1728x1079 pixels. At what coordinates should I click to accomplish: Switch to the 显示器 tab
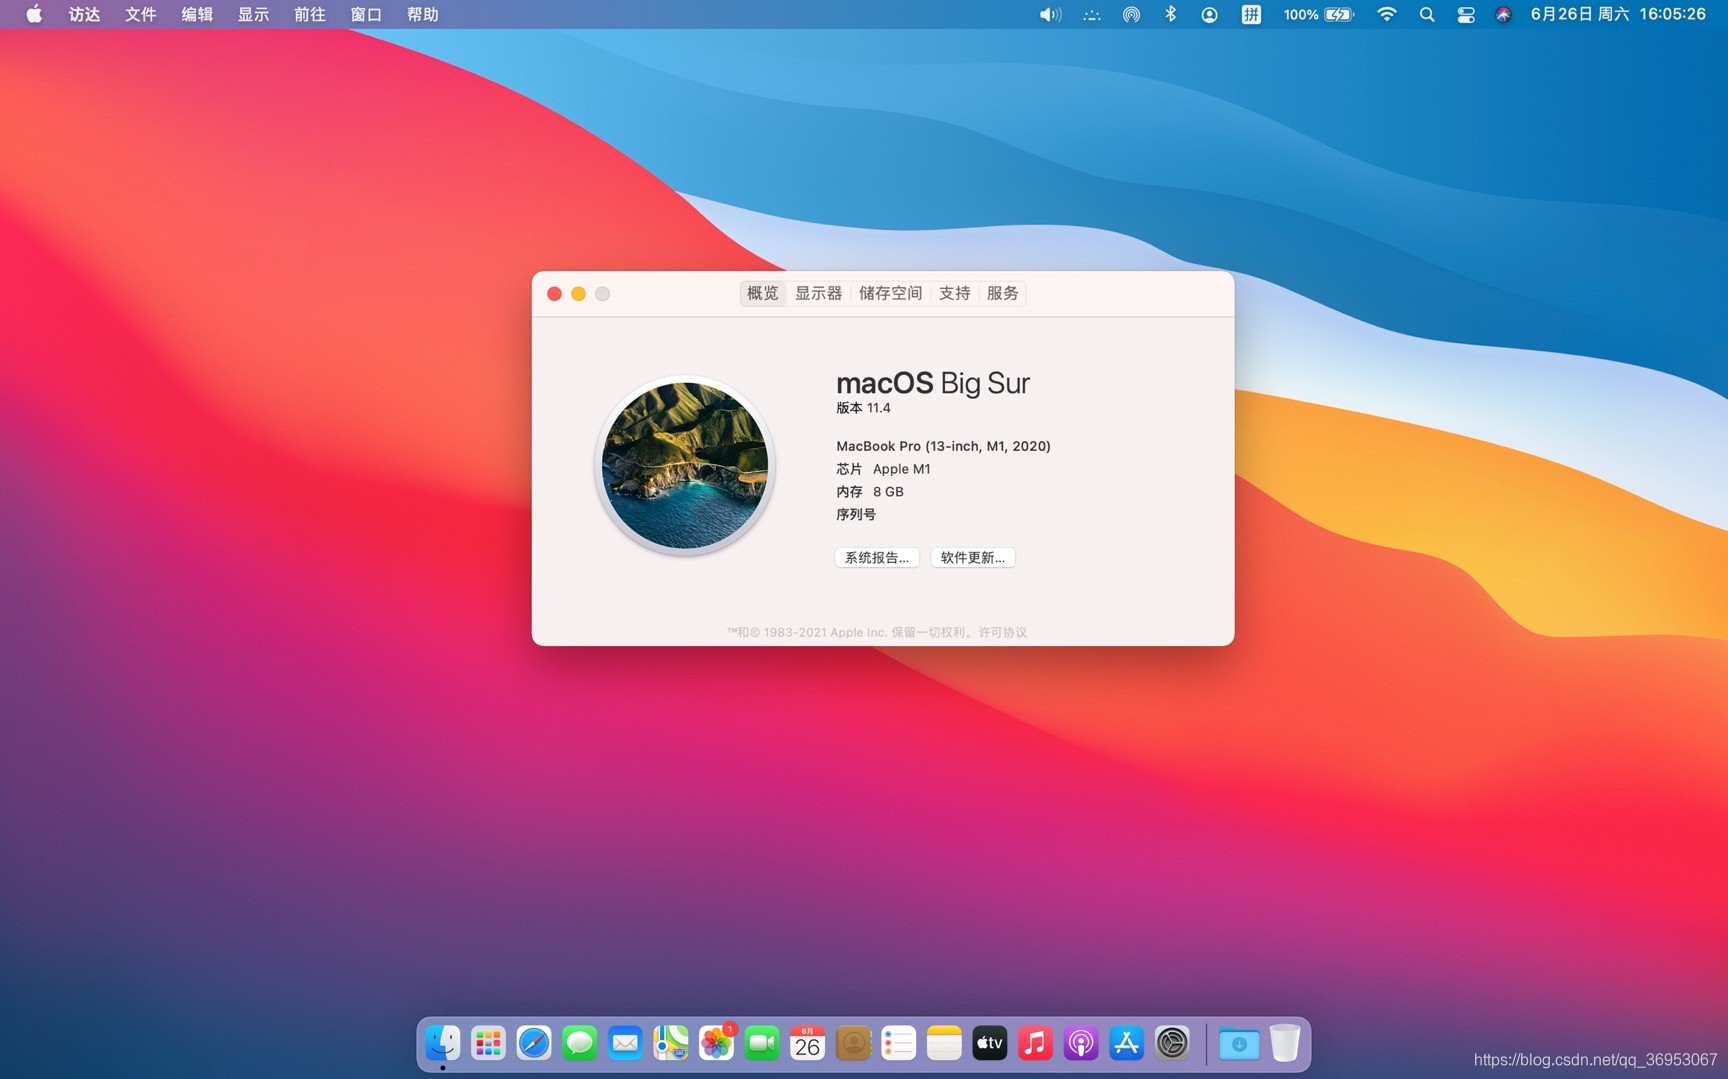point(818,293)
